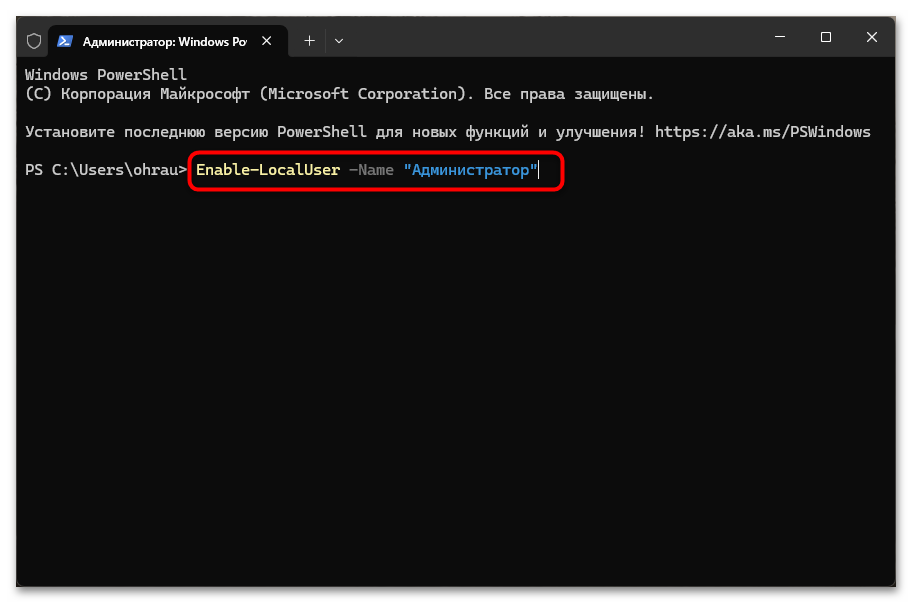This screenshot has width=912, height=603.
Task: Click the Enable-LocalUser command text
Action: tap(268, 170)
